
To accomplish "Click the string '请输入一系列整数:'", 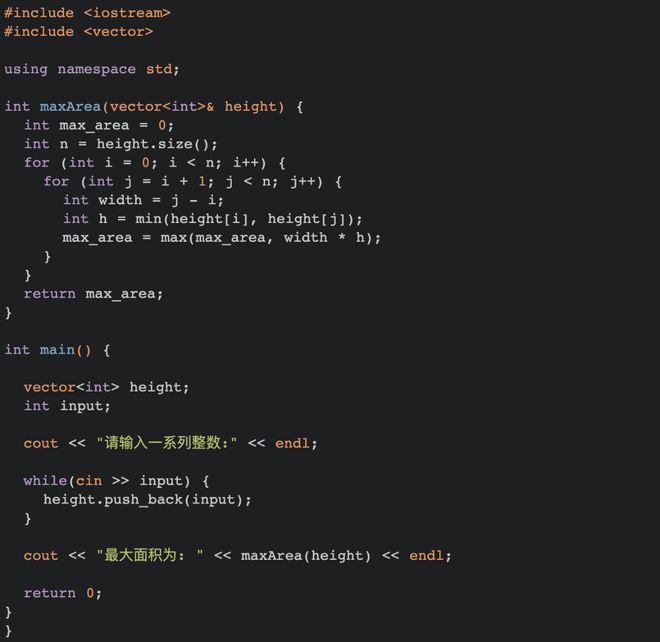I will coord(167,443).
